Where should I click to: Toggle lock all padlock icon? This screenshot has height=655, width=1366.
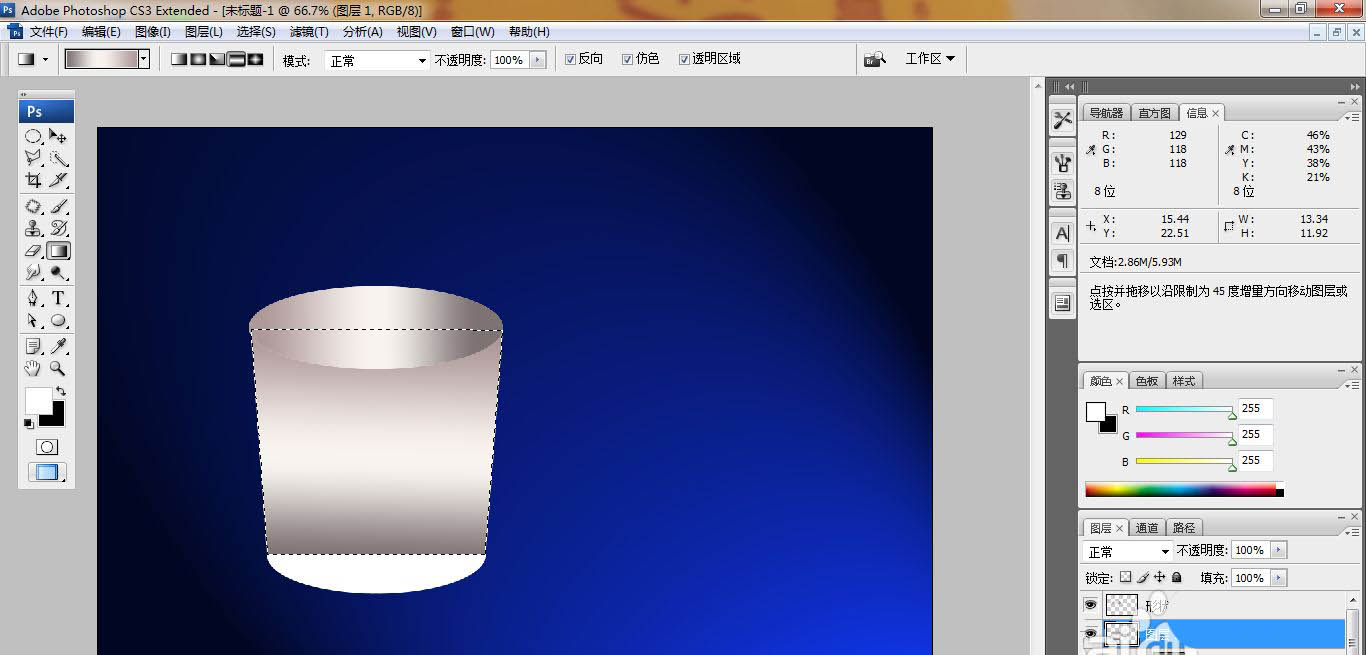pyautogui.click(x=1177, y=578)
